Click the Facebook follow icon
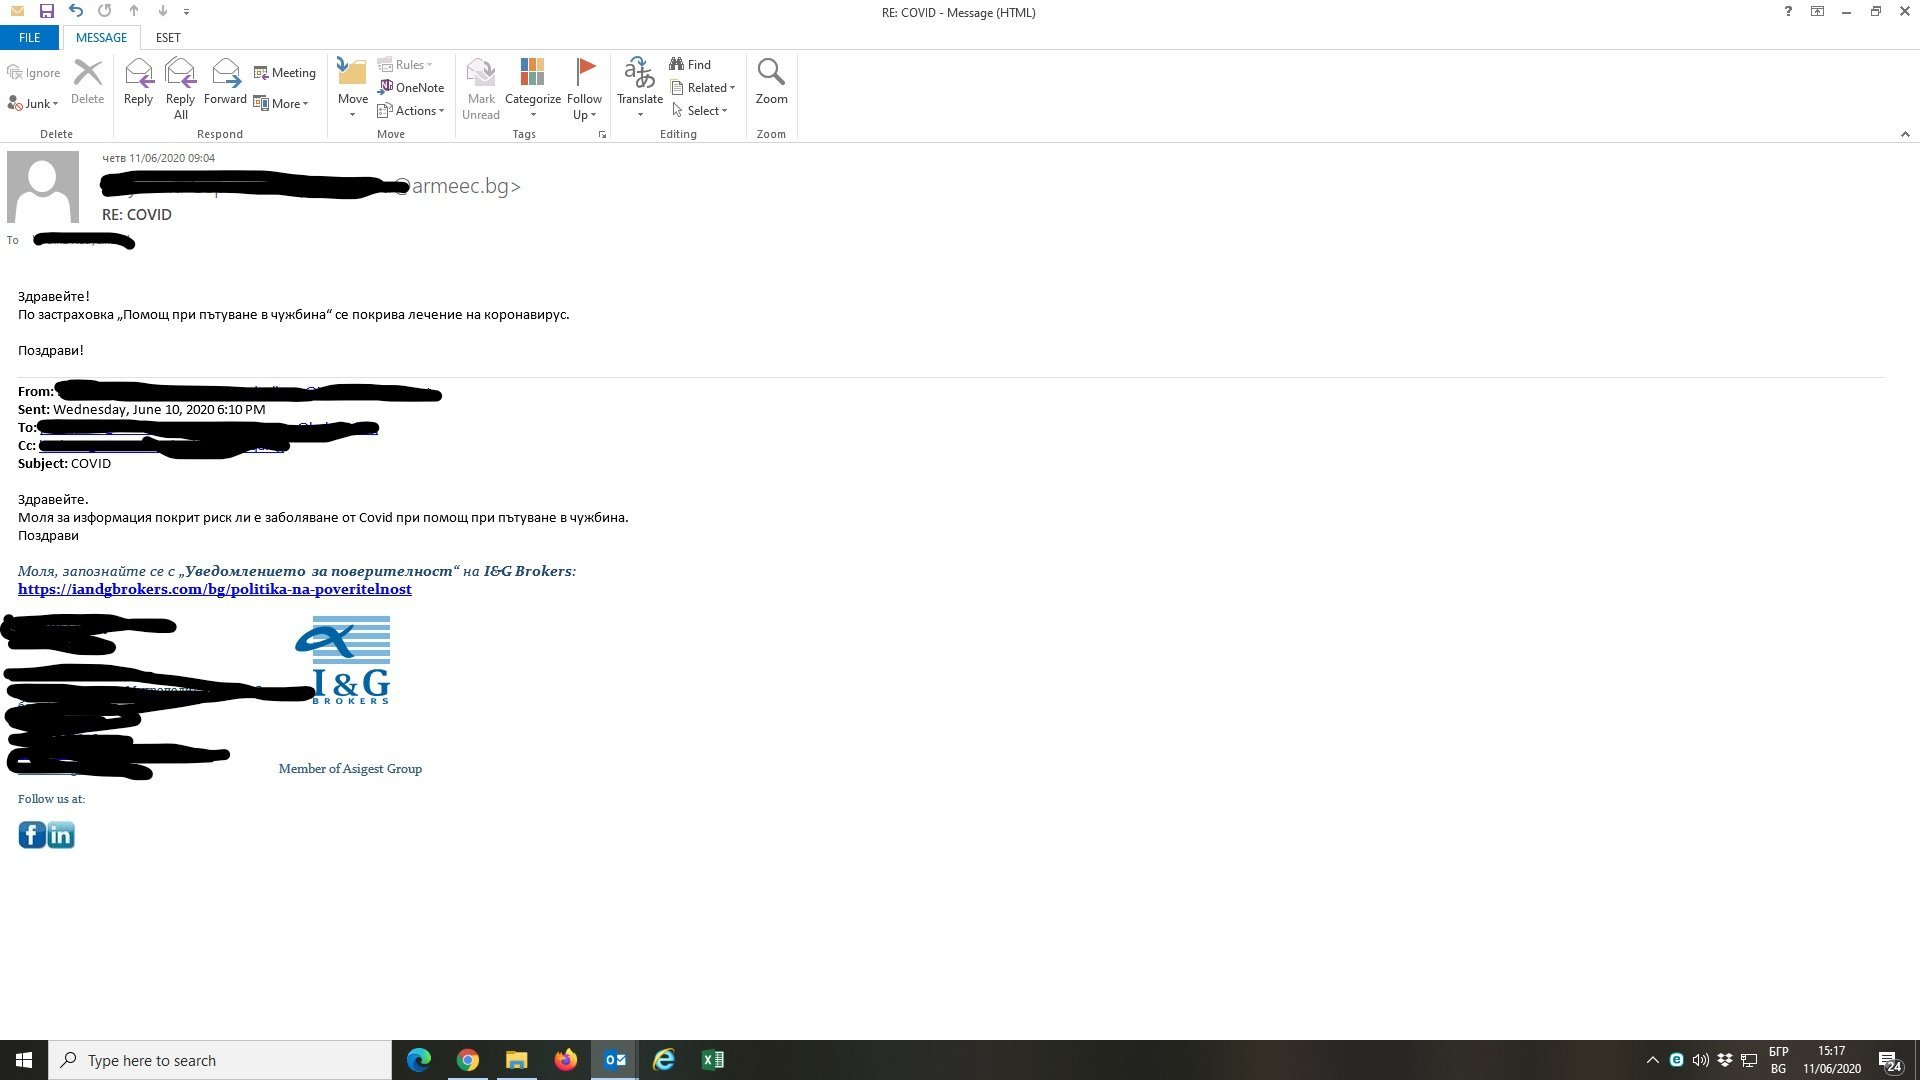The image size is (1920, 1080). pyautogui.click(x=31, y=835)
